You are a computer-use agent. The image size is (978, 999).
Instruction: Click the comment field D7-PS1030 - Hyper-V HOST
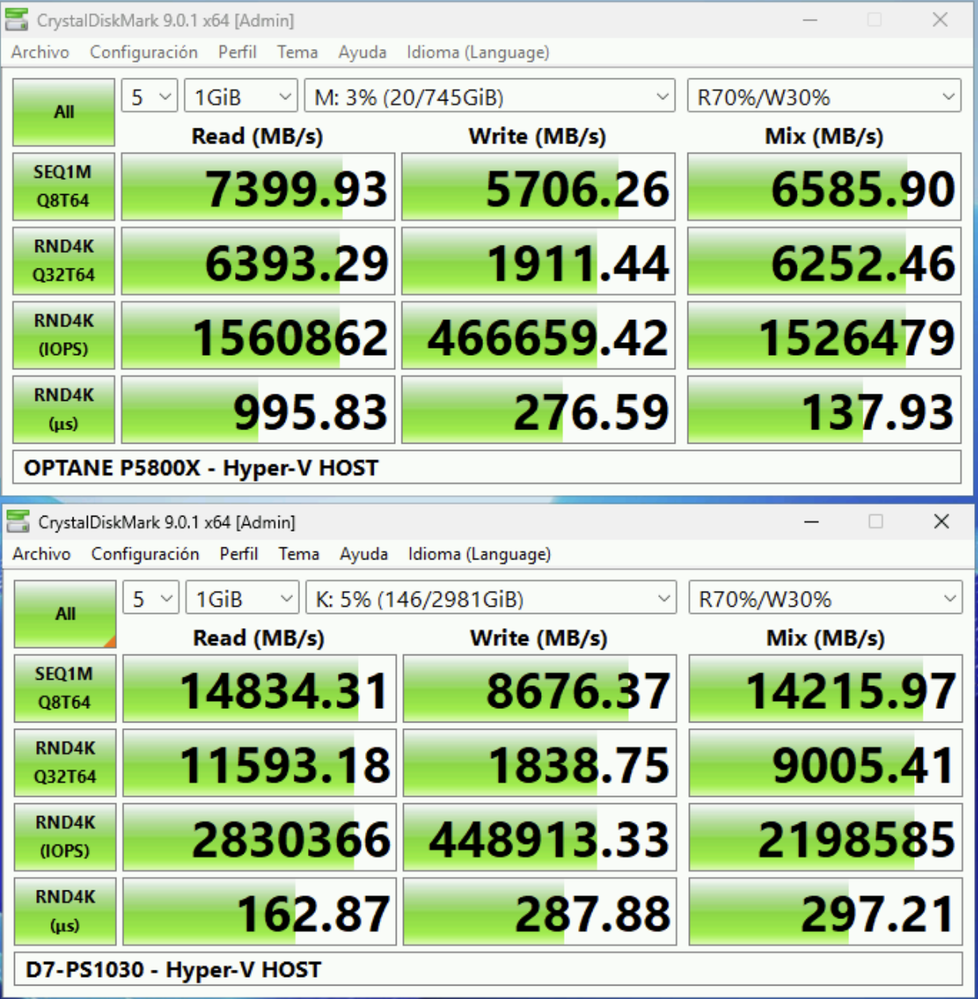488,969
